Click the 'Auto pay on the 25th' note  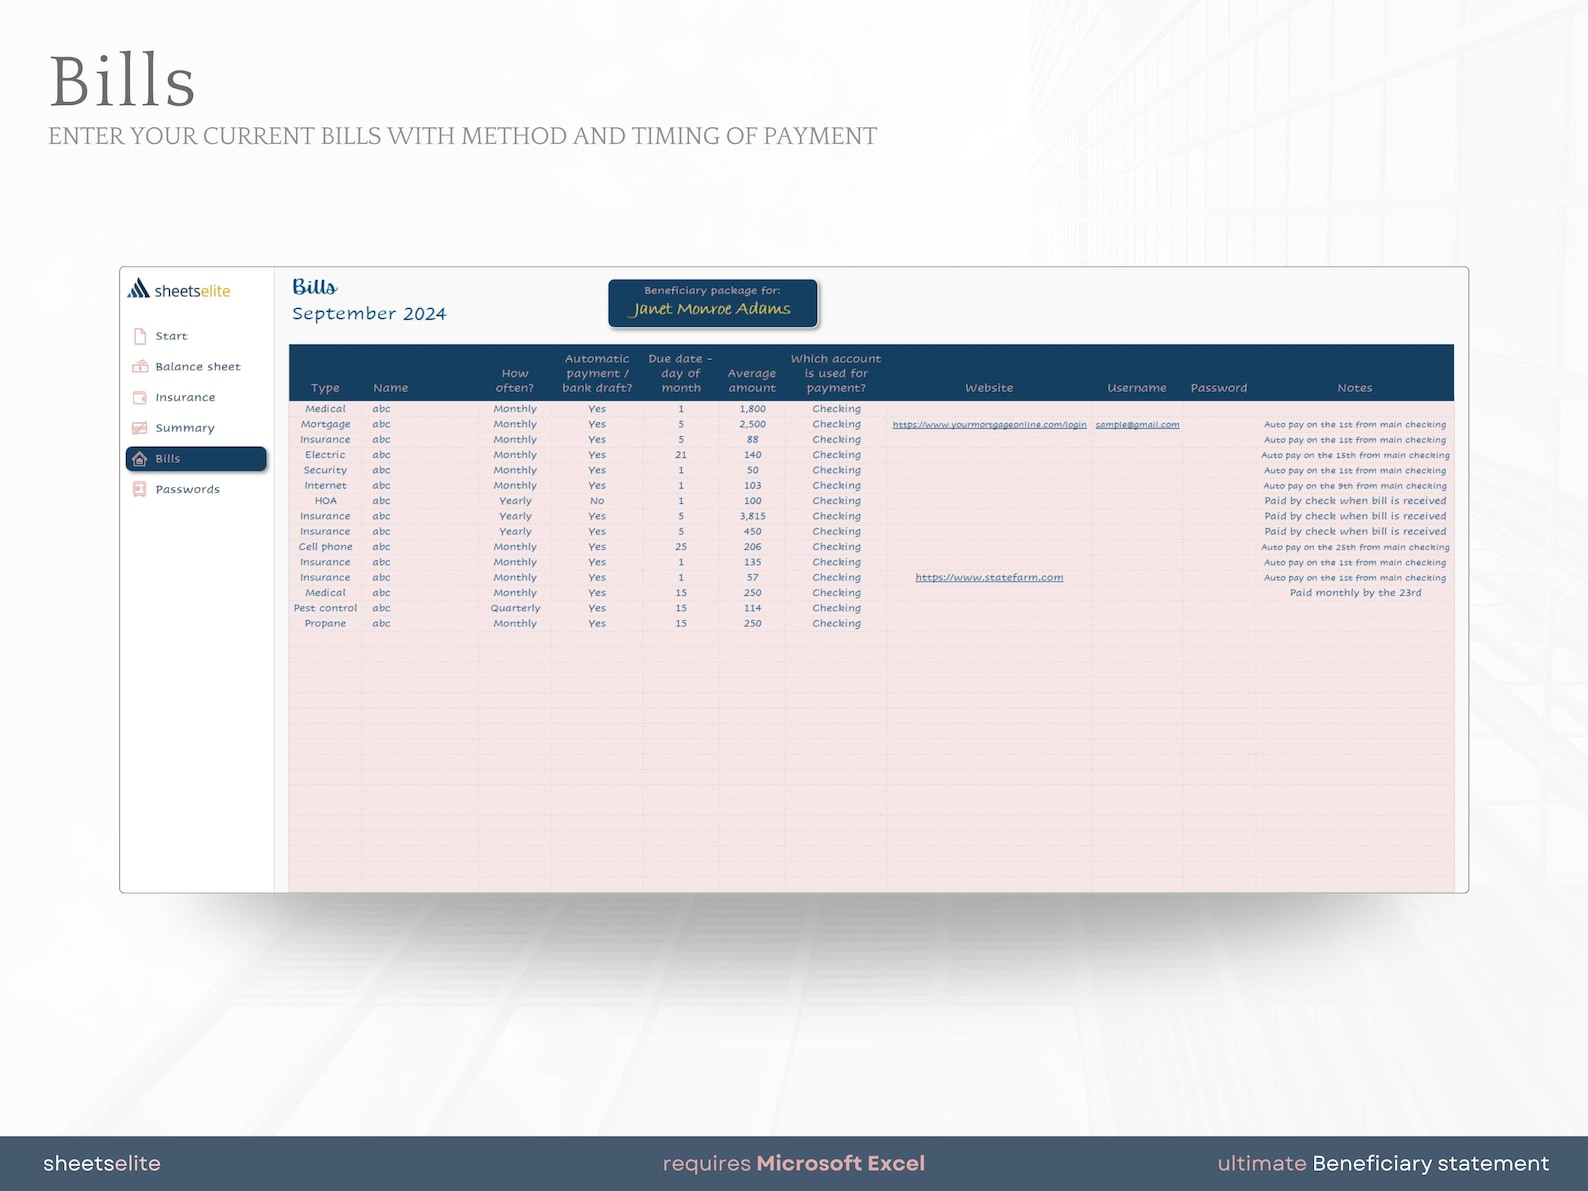click(1355, 547)
